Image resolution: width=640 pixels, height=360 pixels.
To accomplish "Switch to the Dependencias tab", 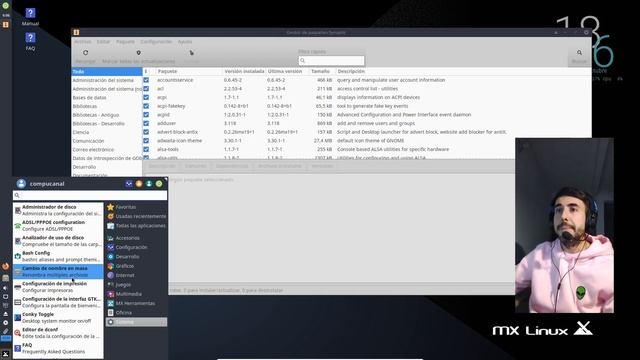I will coord(232,166).
